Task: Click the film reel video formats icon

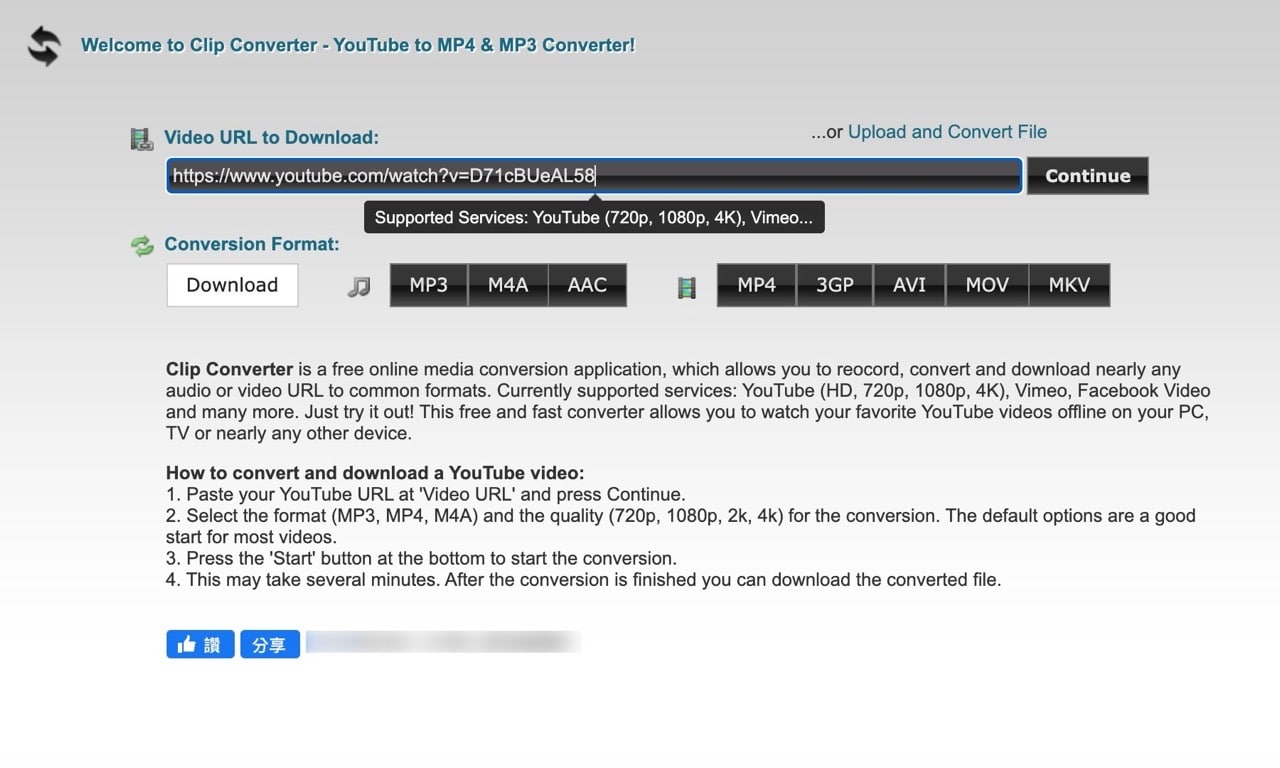Action: [x=686, y=288]
